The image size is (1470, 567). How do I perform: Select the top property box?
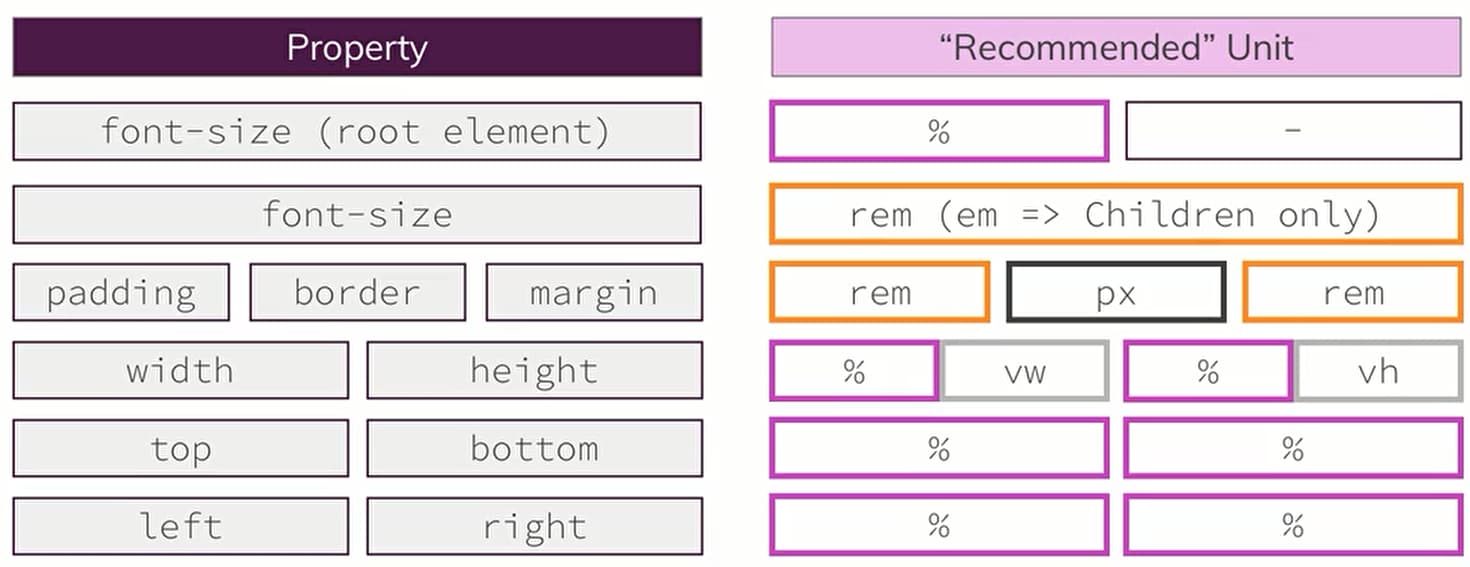click(x=181, y=449)
